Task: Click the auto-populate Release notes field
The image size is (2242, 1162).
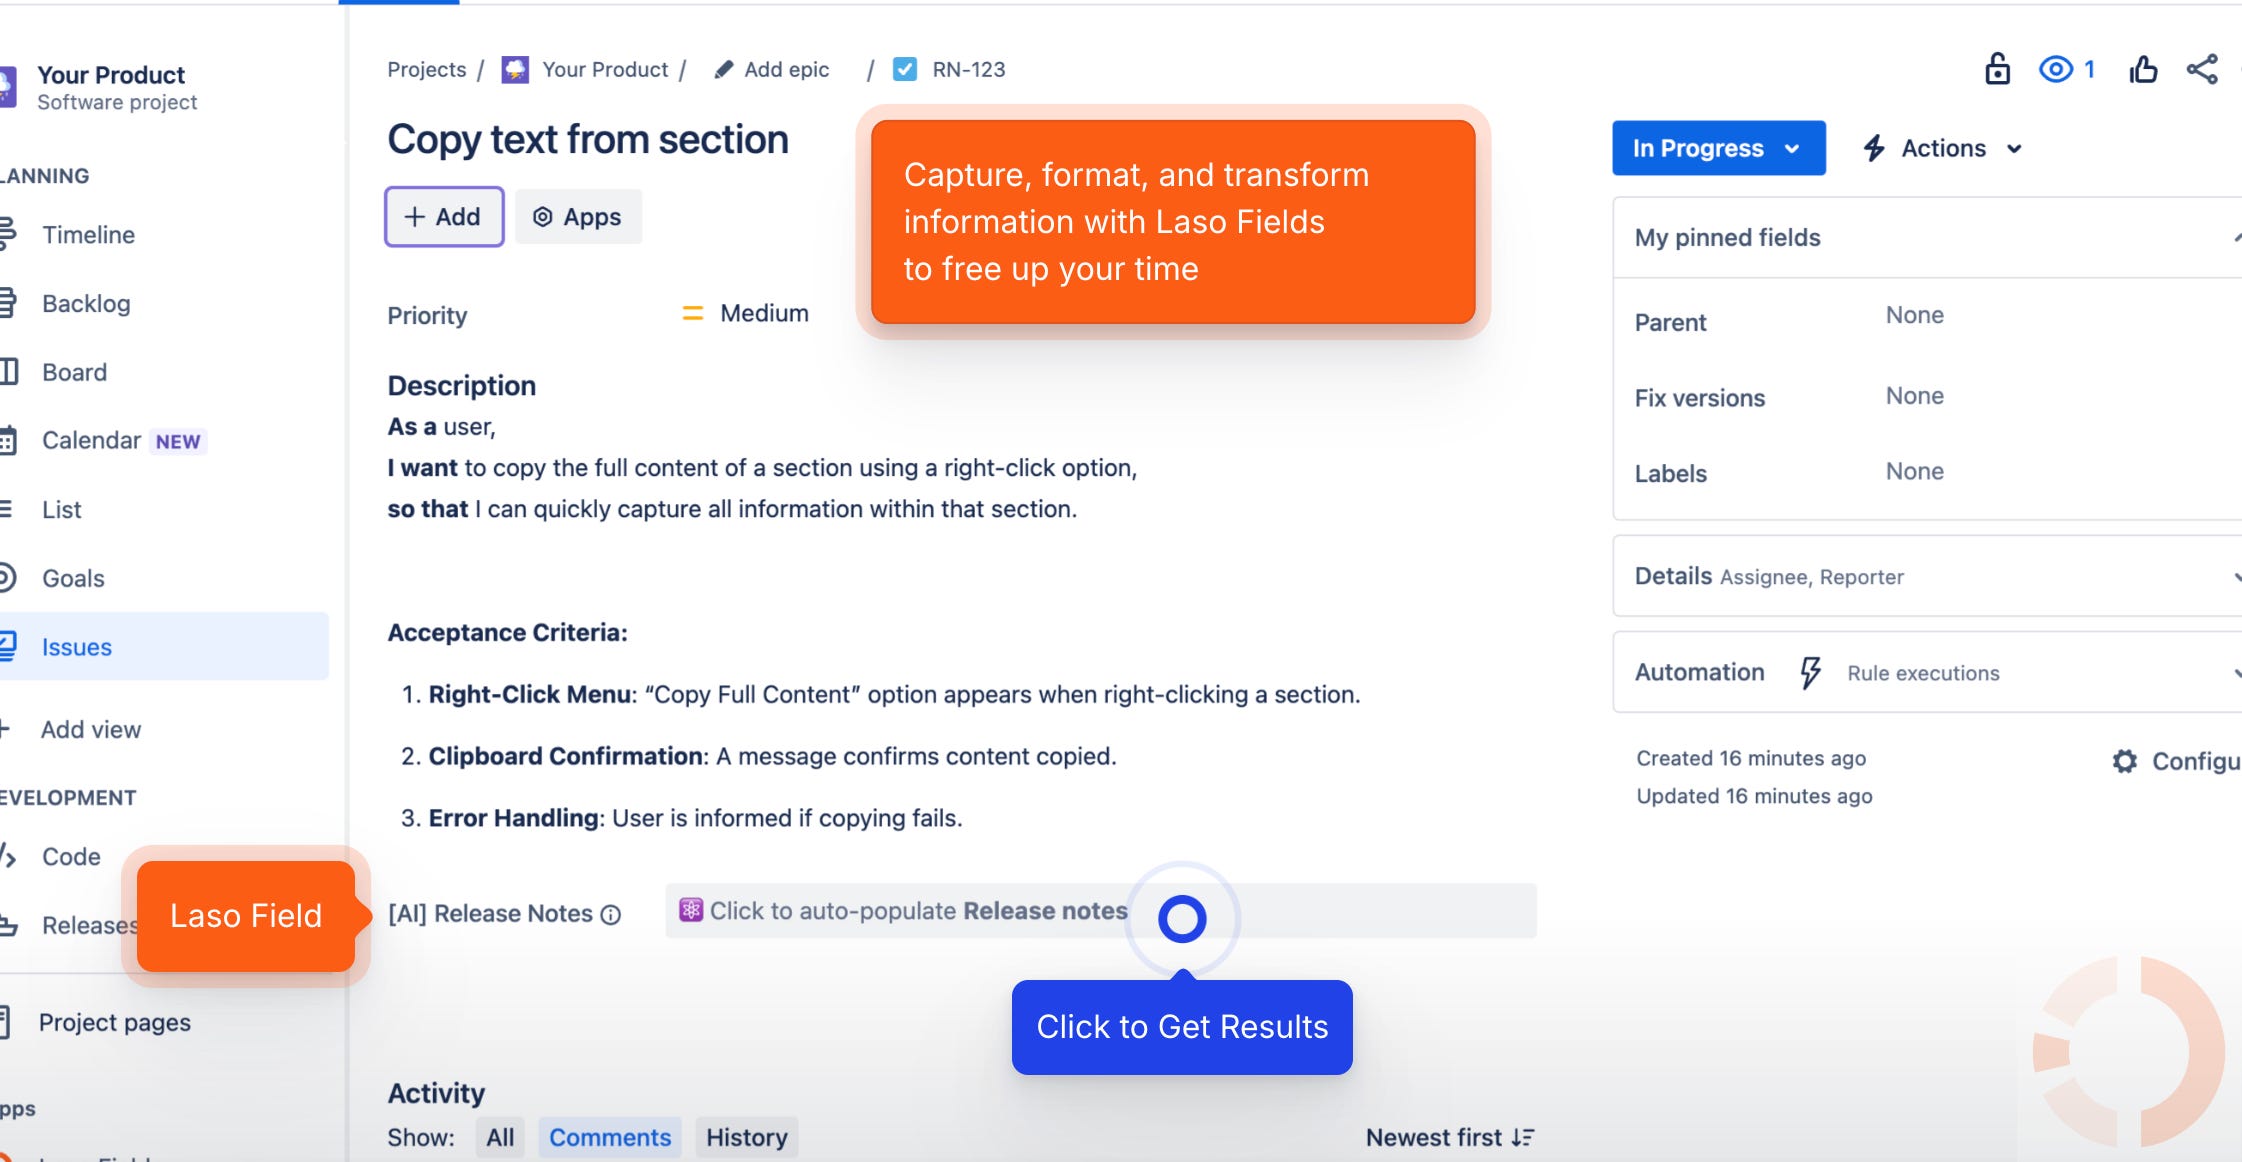Action: (918, 911)
